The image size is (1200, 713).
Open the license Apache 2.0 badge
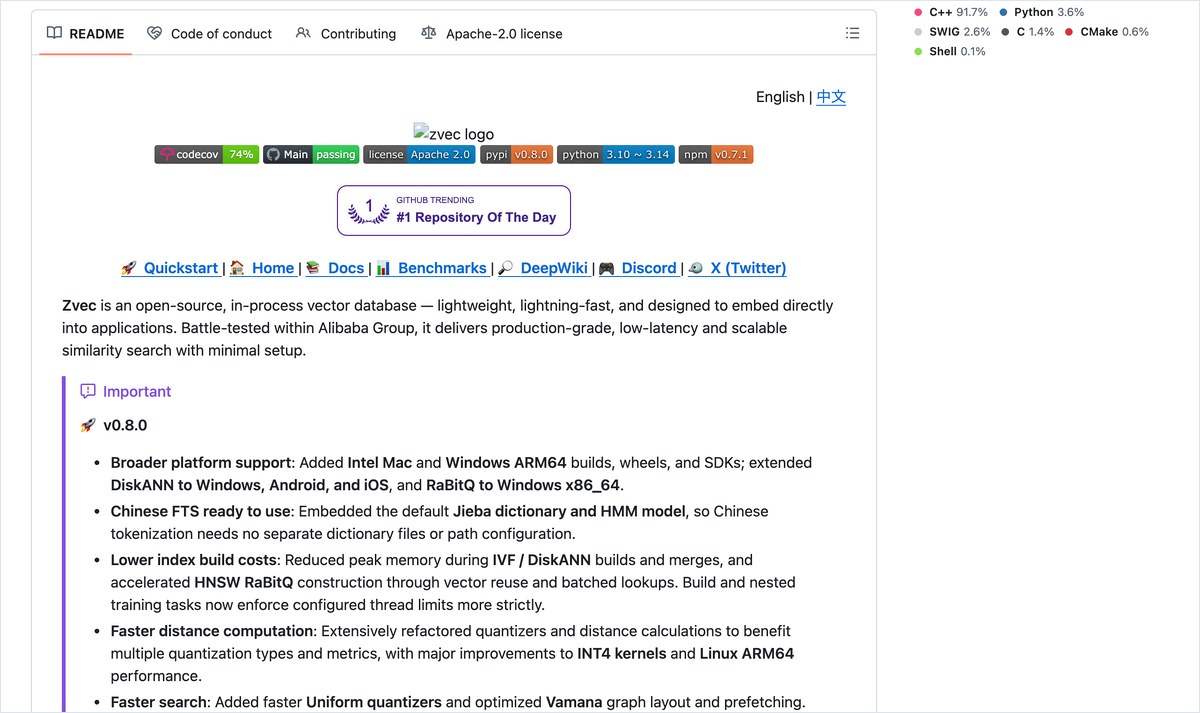point(419,155)
